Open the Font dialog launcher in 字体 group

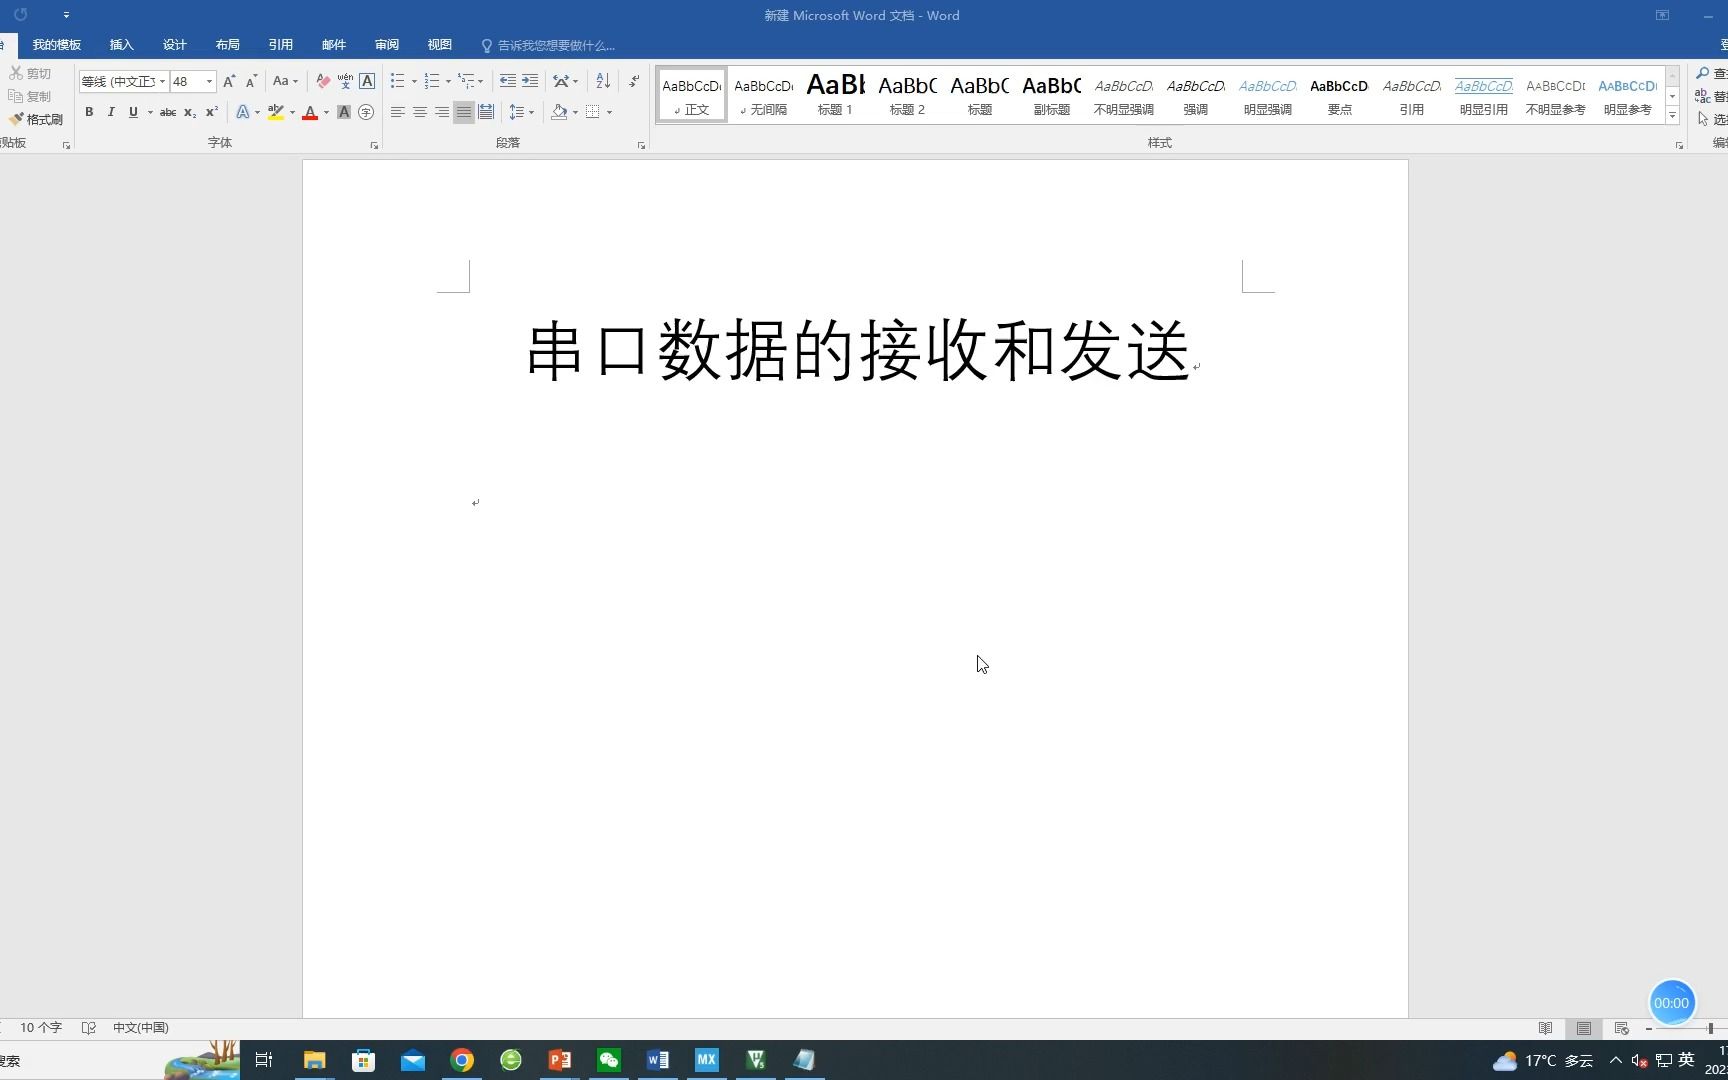(374, 145)
